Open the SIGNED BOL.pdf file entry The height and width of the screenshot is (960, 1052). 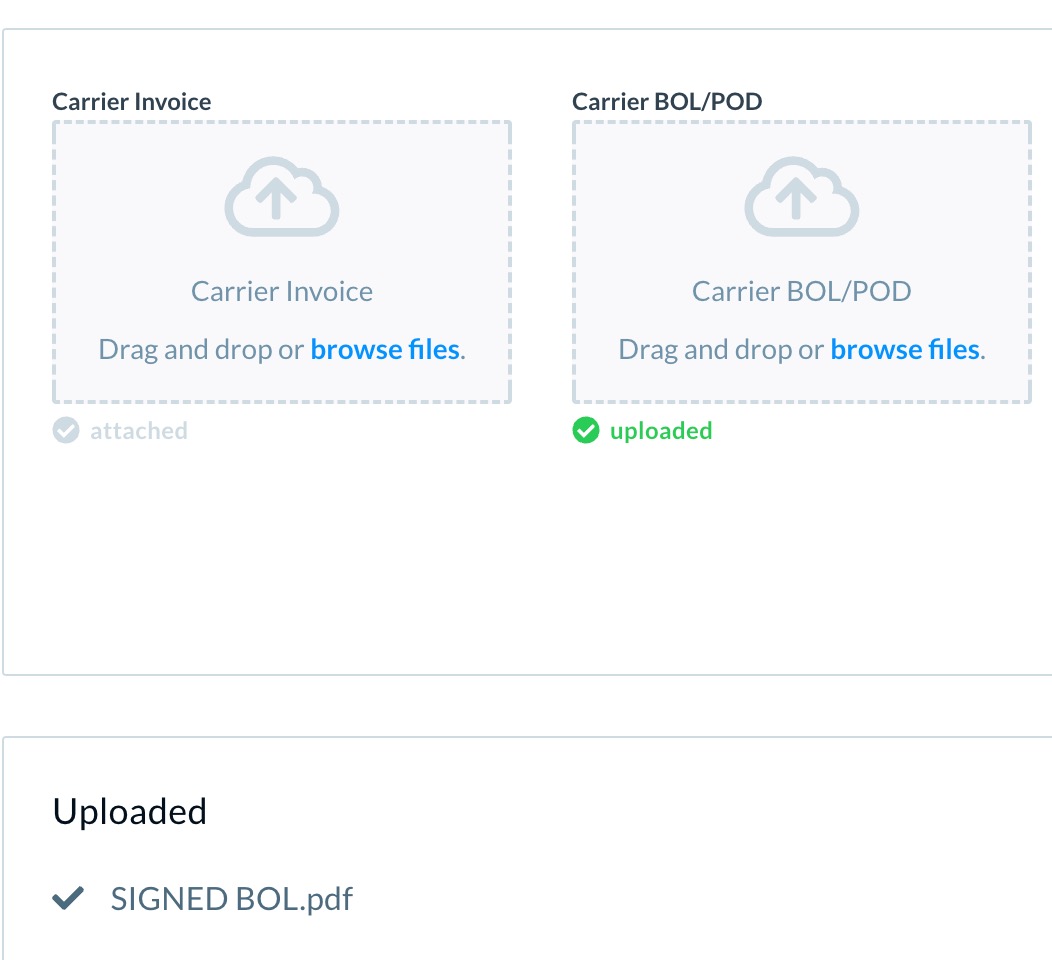click(231, 899)
